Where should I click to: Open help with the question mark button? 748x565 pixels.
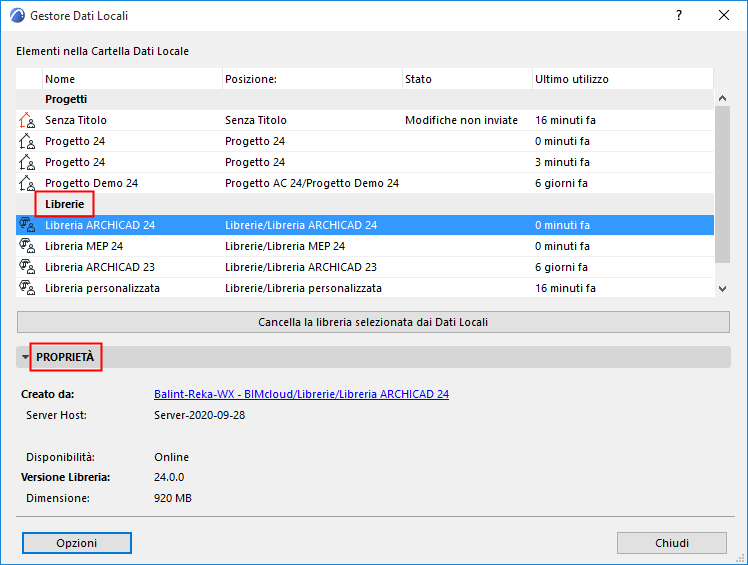pos(679,15)
